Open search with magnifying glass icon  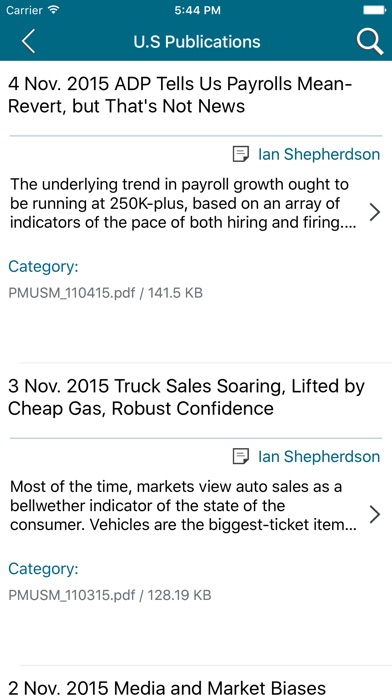tap(369, 42)
